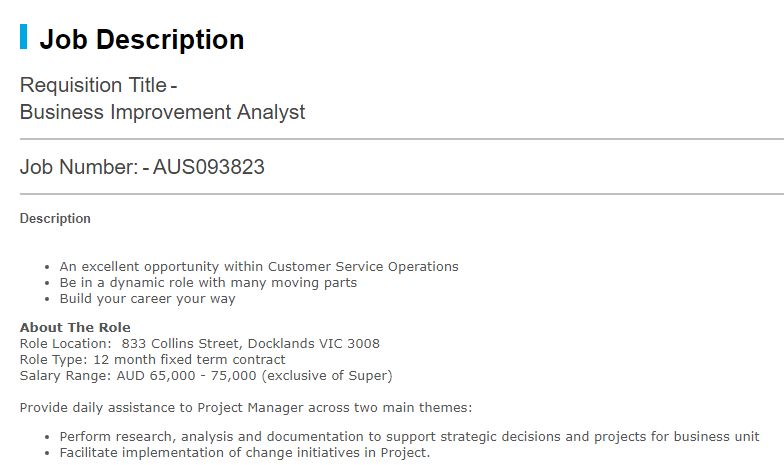Click the blue bar beside Job Description
The image size is (784, 465).
tap(24, 36)
